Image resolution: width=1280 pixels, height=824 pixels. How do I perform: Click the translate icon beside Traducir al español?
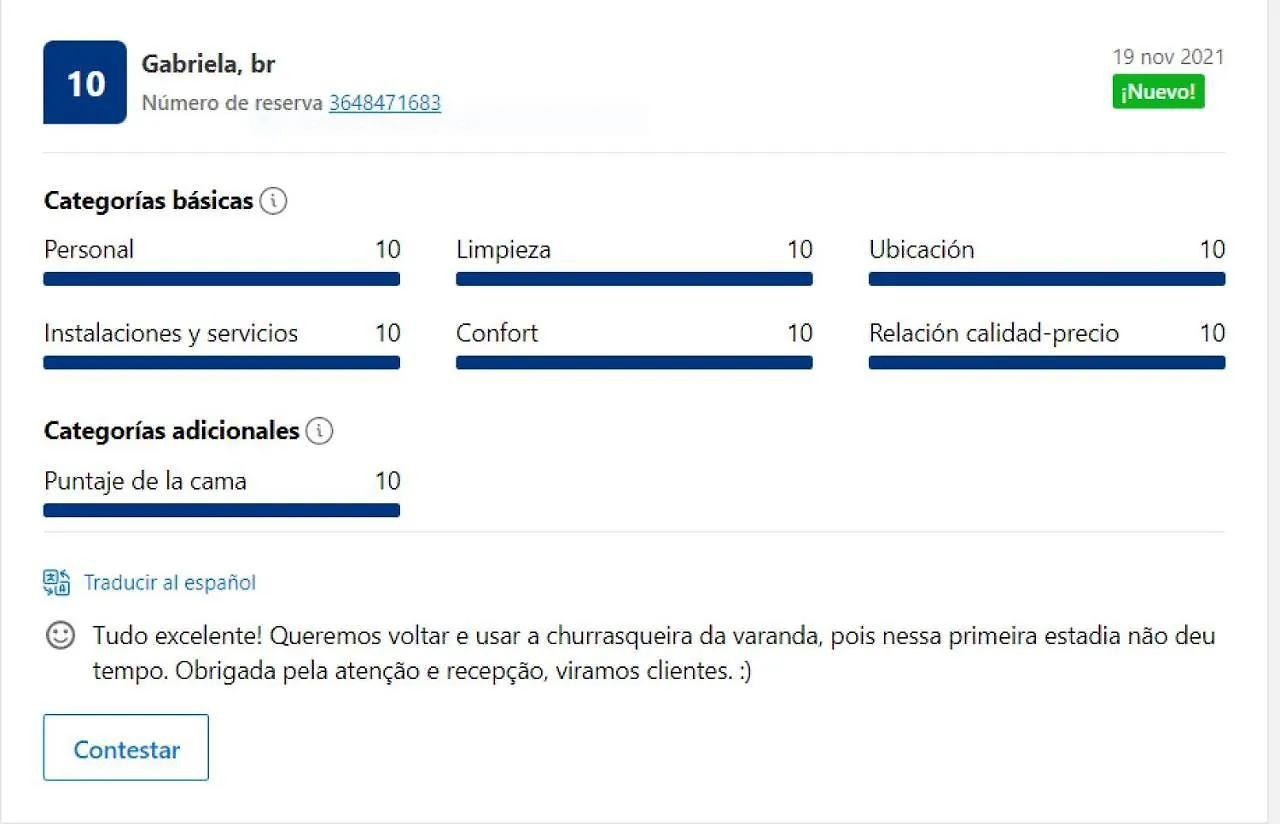click(x=56, y=583)
